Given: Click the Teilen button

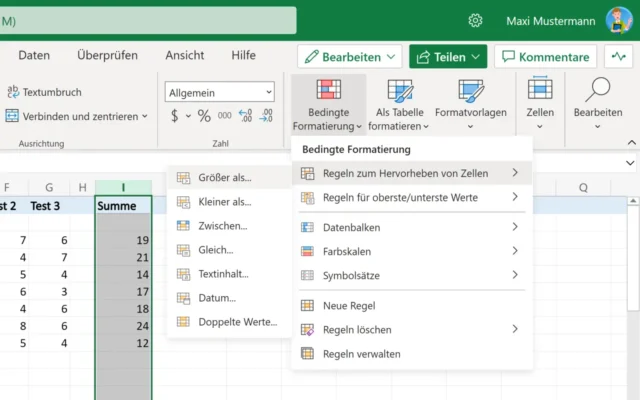Looking at the screenshot, I should point(447,57).
